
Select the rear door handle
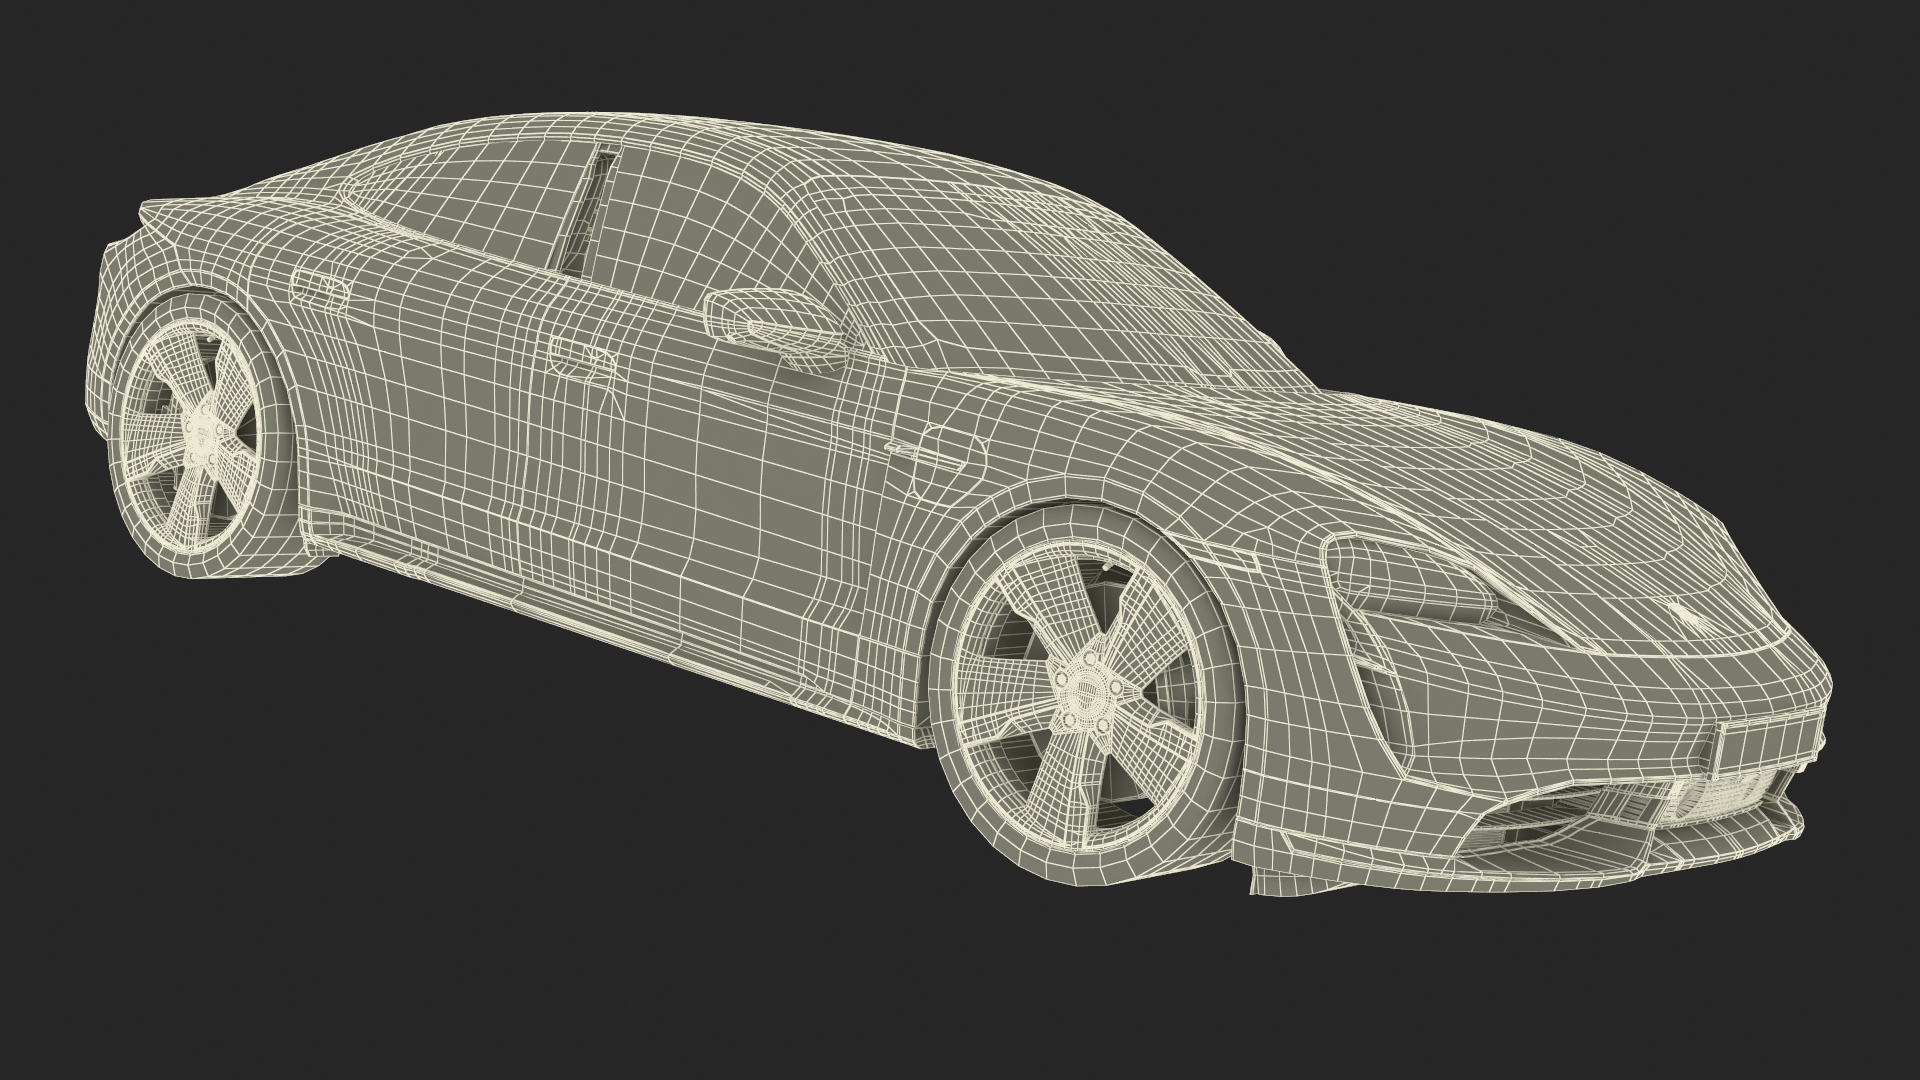pyautogui.click(x=319, y=285)
